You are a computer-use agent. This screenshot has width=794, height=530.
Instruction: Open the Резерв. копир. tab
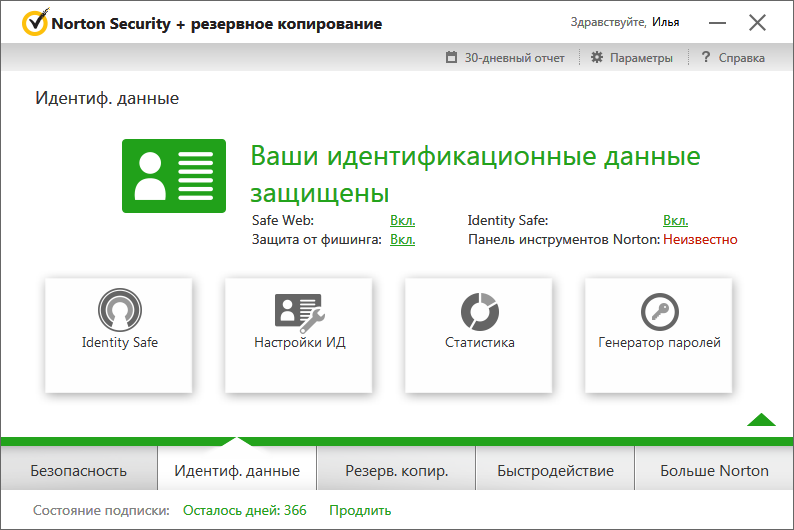tap(396, 470)
